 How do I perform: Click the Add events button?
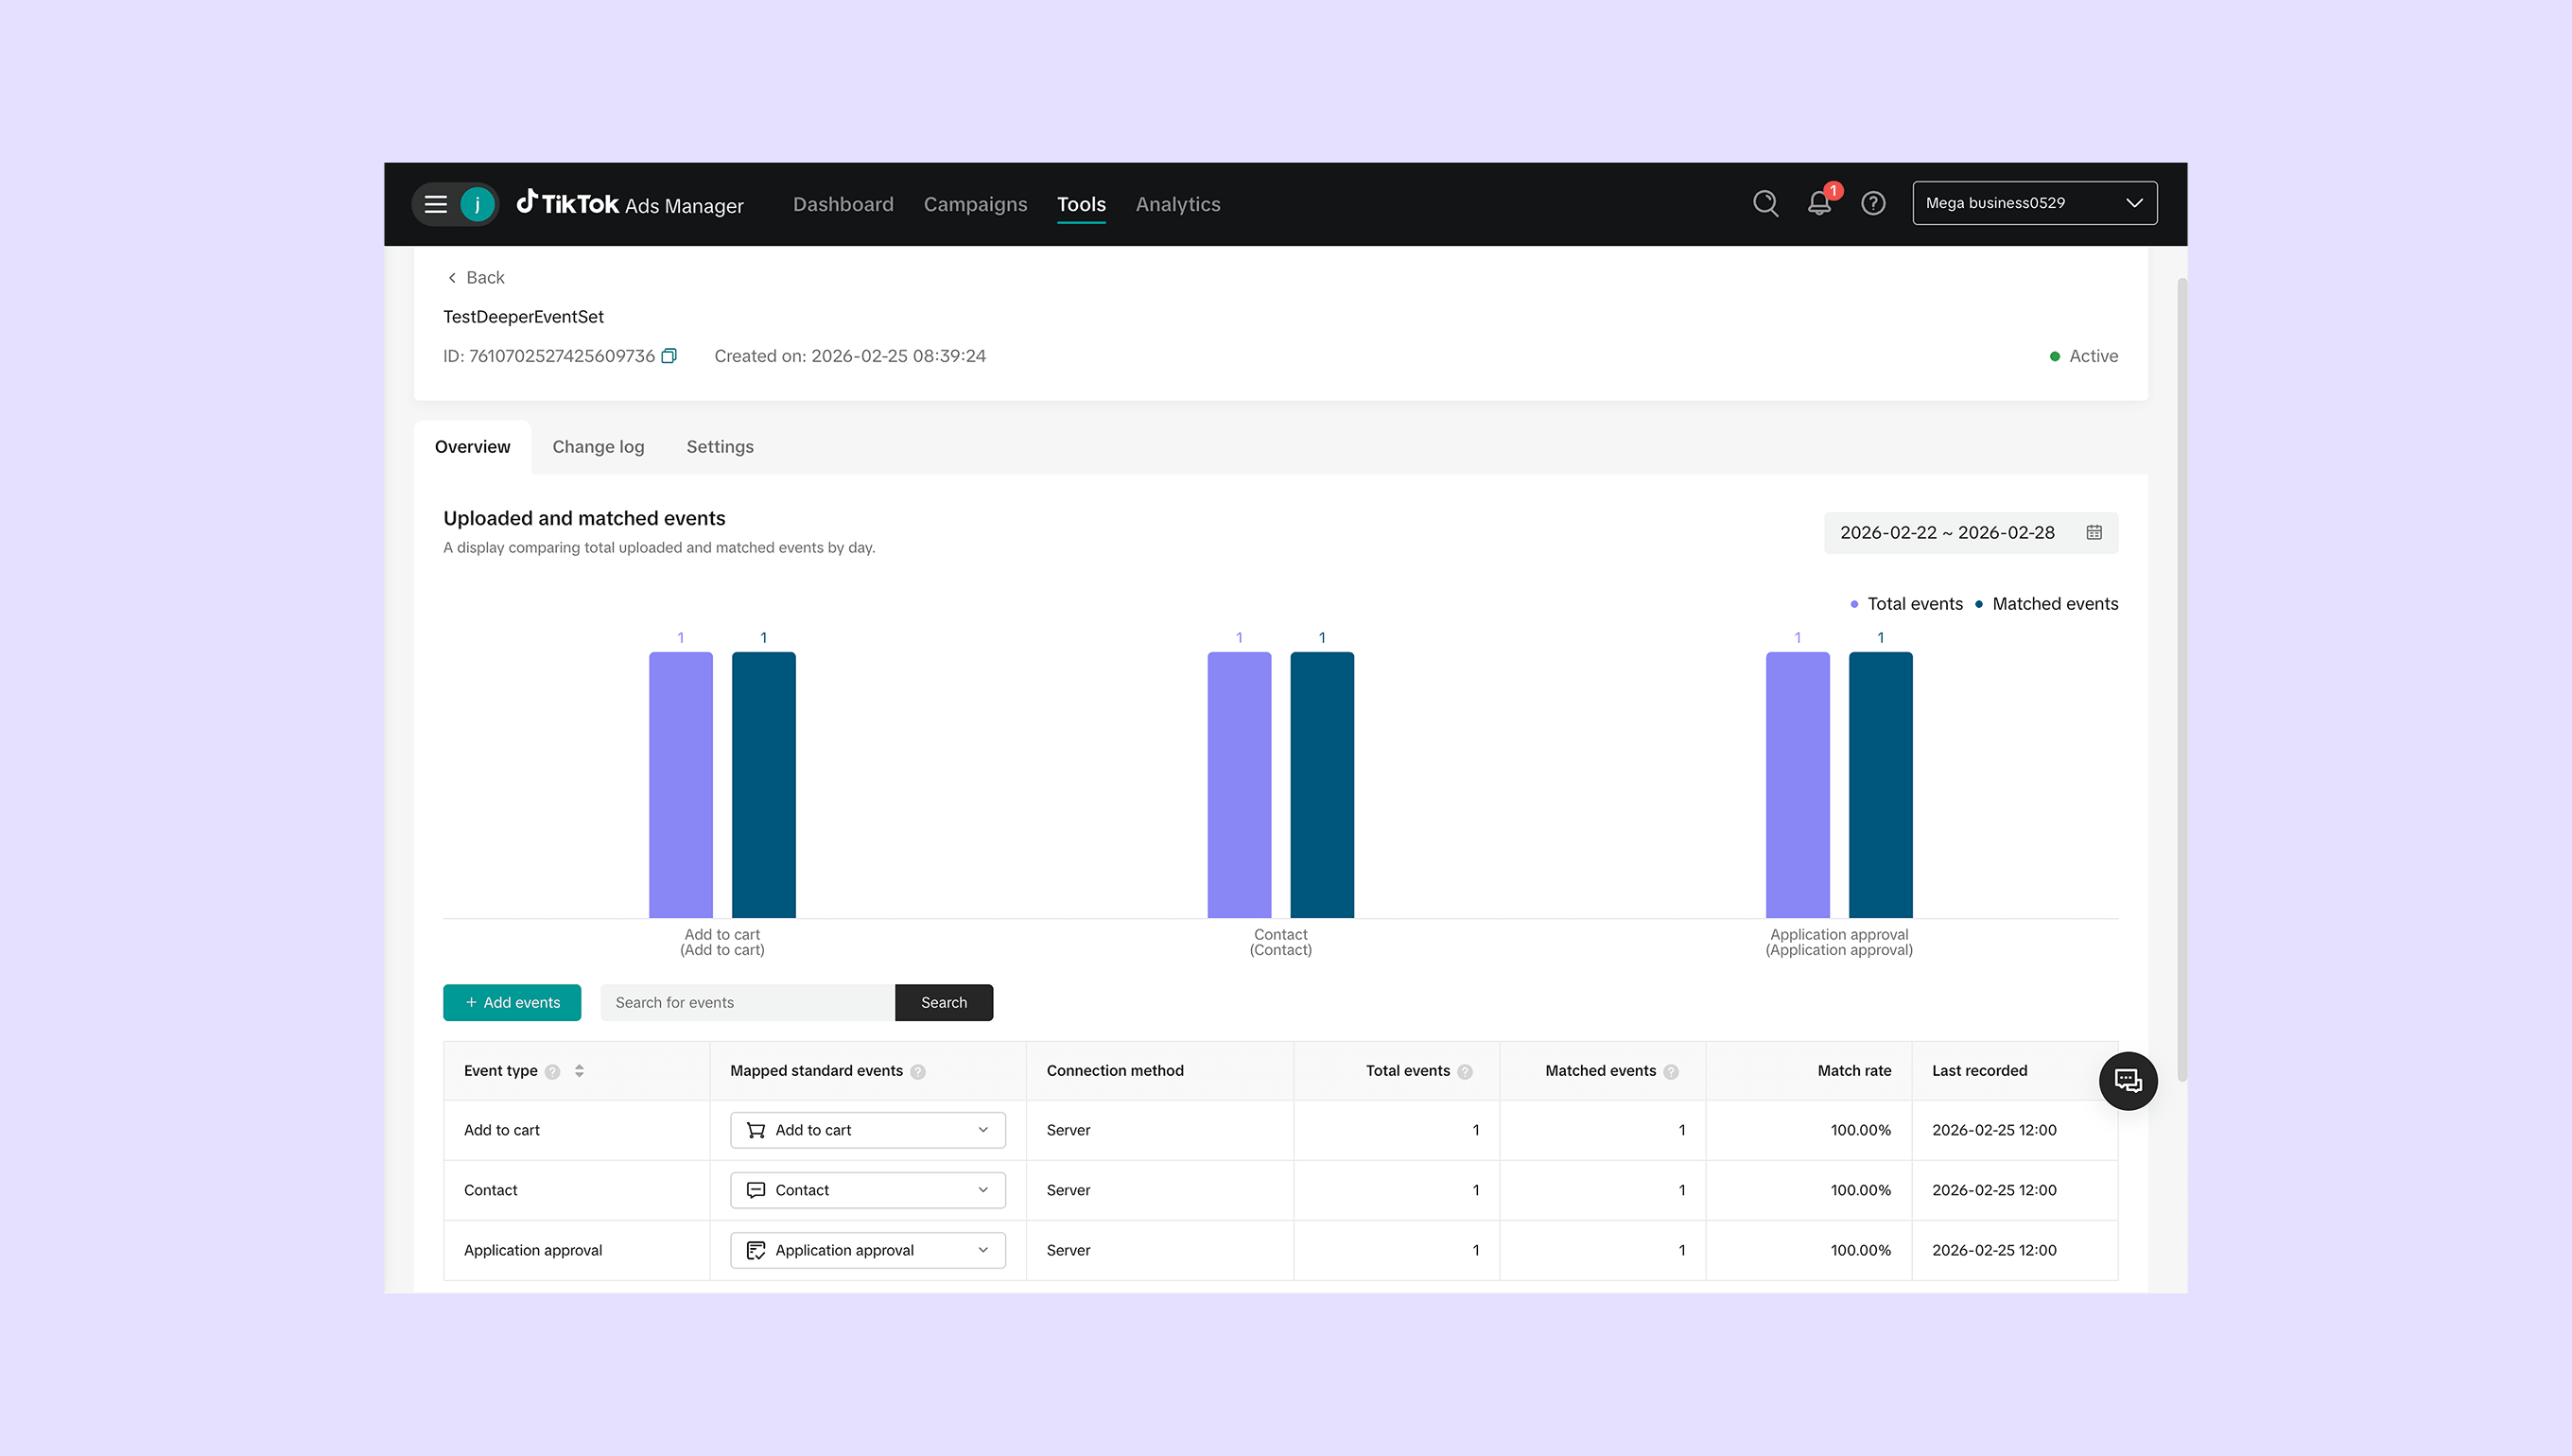(x=512, y=1002)
